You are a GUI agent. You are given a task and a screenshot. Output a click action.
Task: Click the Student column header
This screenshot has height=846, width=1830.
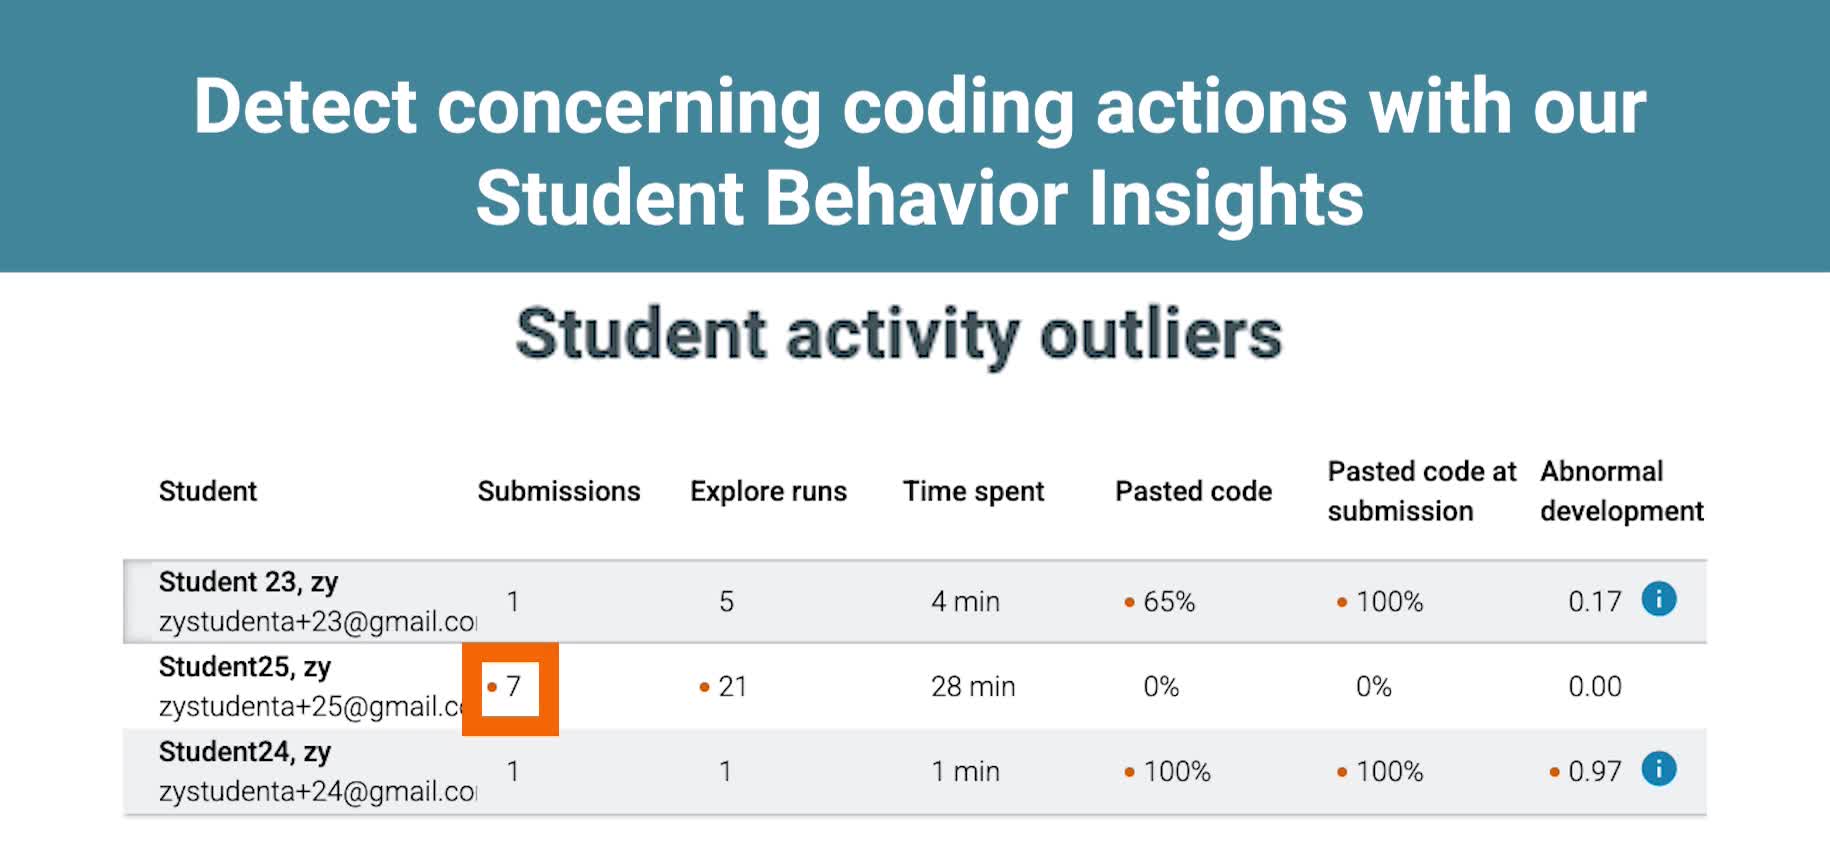[x=208, y=491]
